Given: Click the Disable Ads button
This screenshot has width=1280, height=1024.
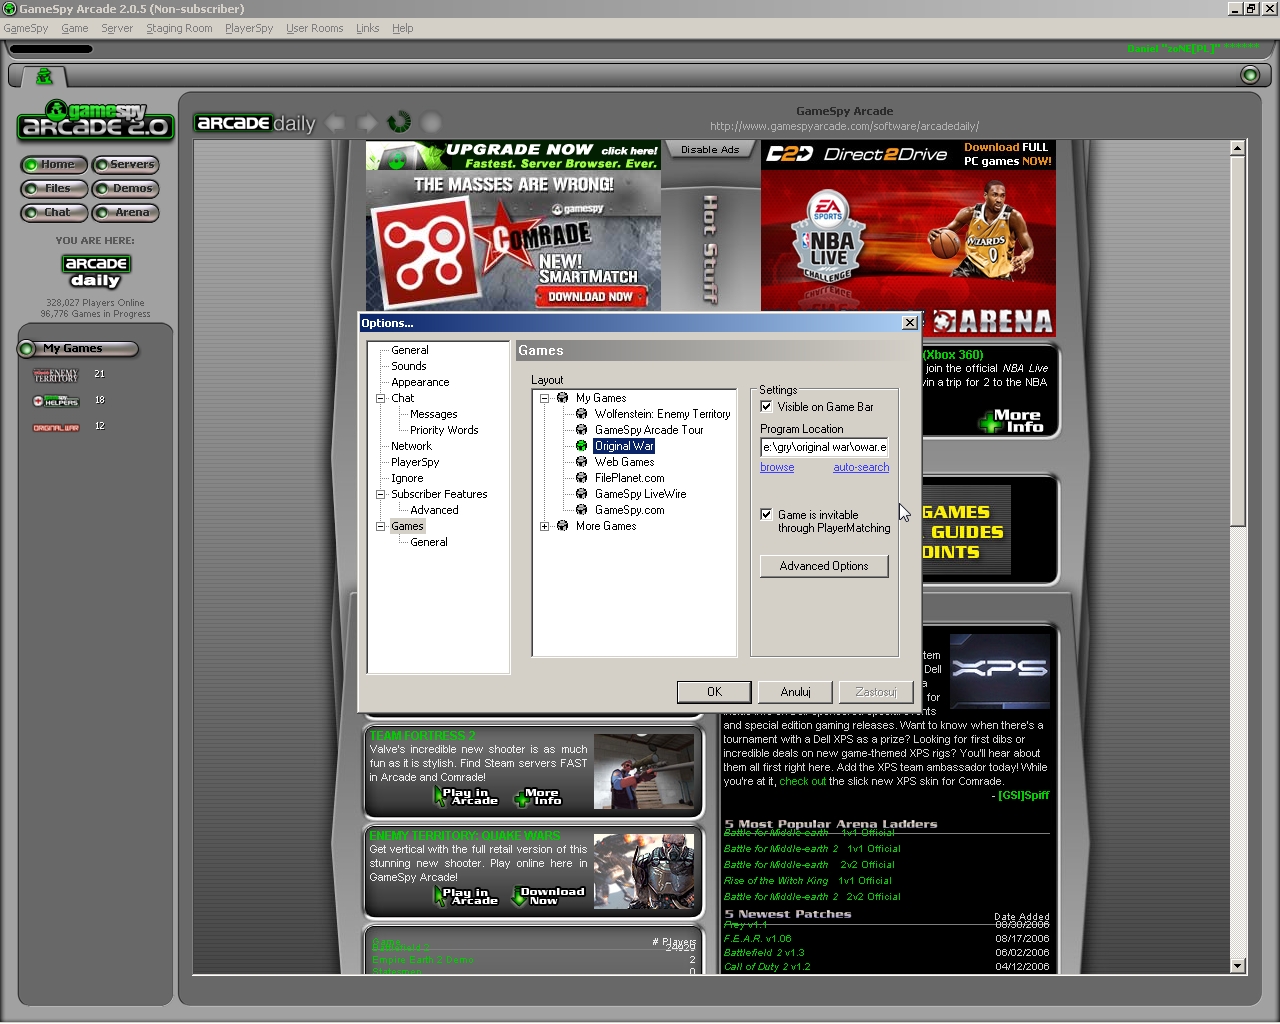Looking at the screenshot, I should 710,150.
